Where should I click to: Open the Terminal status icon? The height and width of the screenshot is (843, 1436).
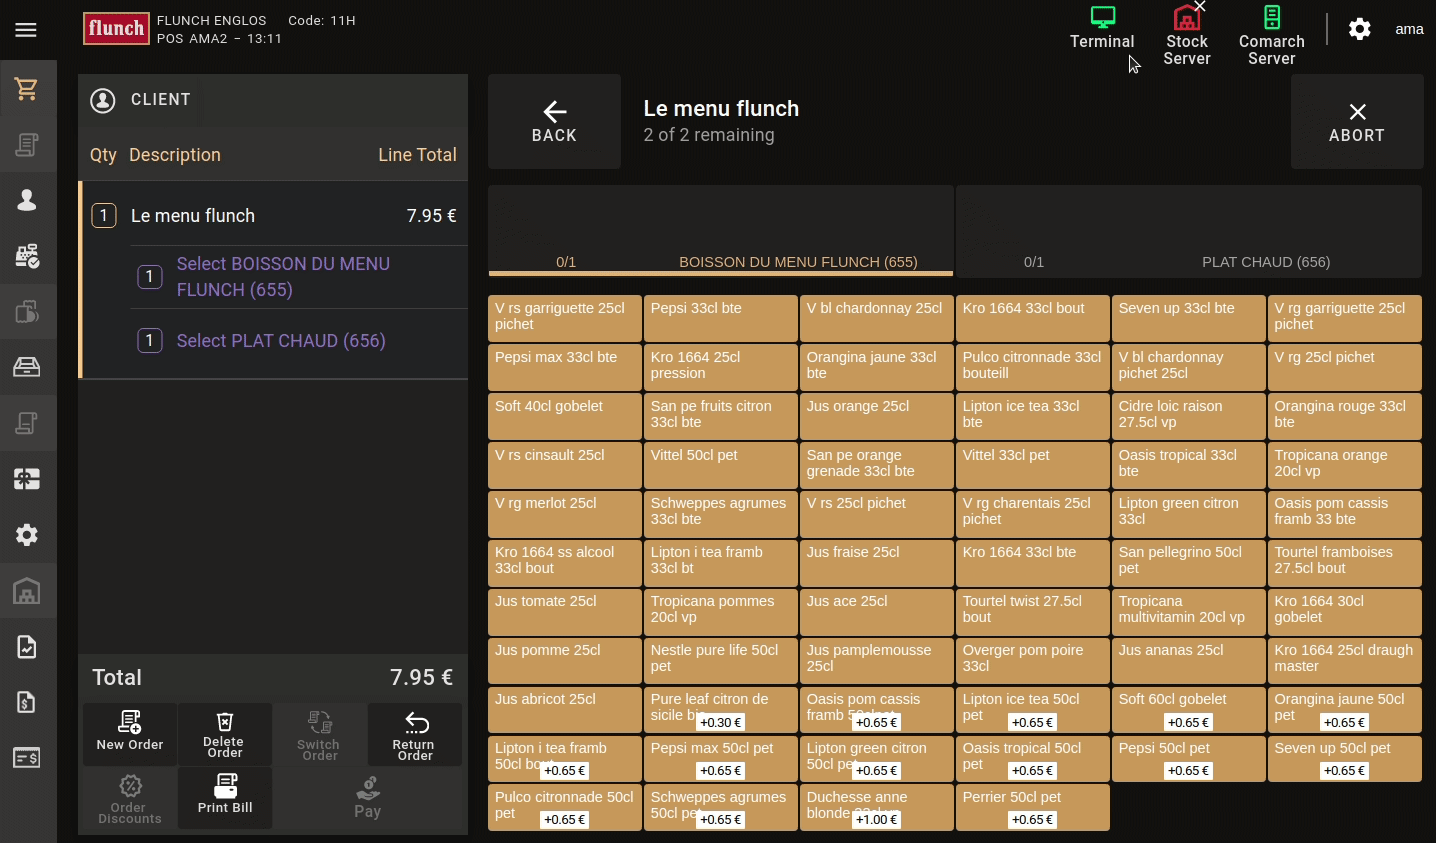point(1102,29)
